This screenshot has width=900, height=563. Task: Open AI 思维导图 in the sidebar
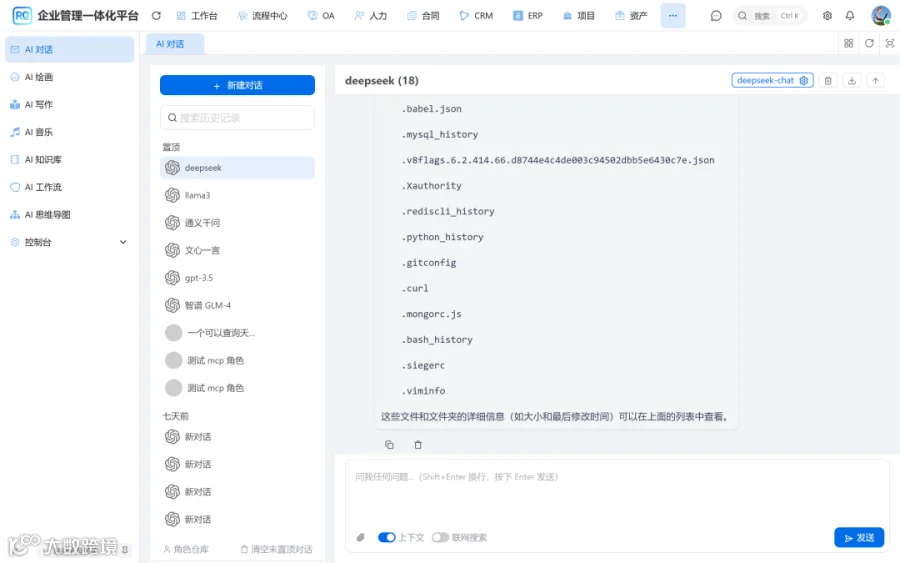click(x=69, y=215)
